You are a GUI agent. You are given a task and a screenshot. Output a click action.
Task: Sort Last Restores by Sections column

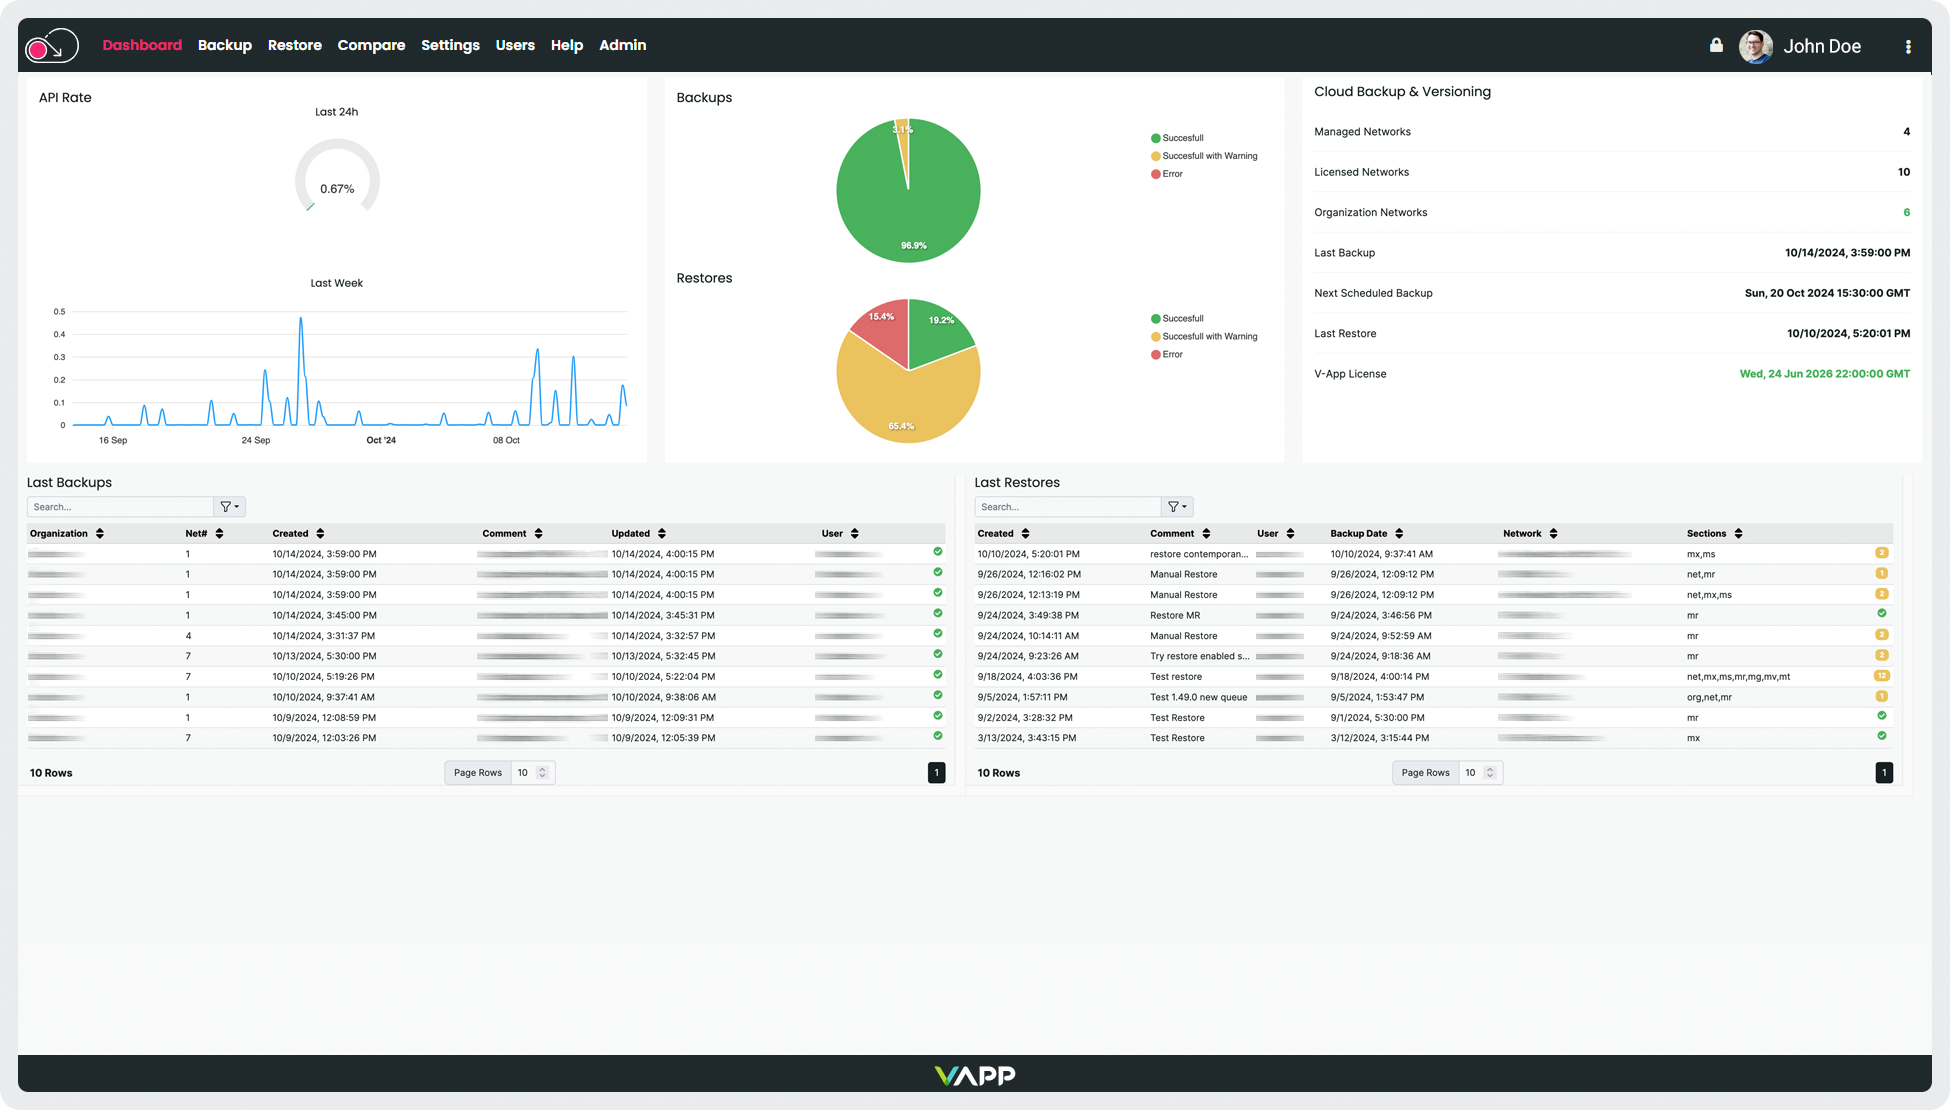tap(1738, 534)
